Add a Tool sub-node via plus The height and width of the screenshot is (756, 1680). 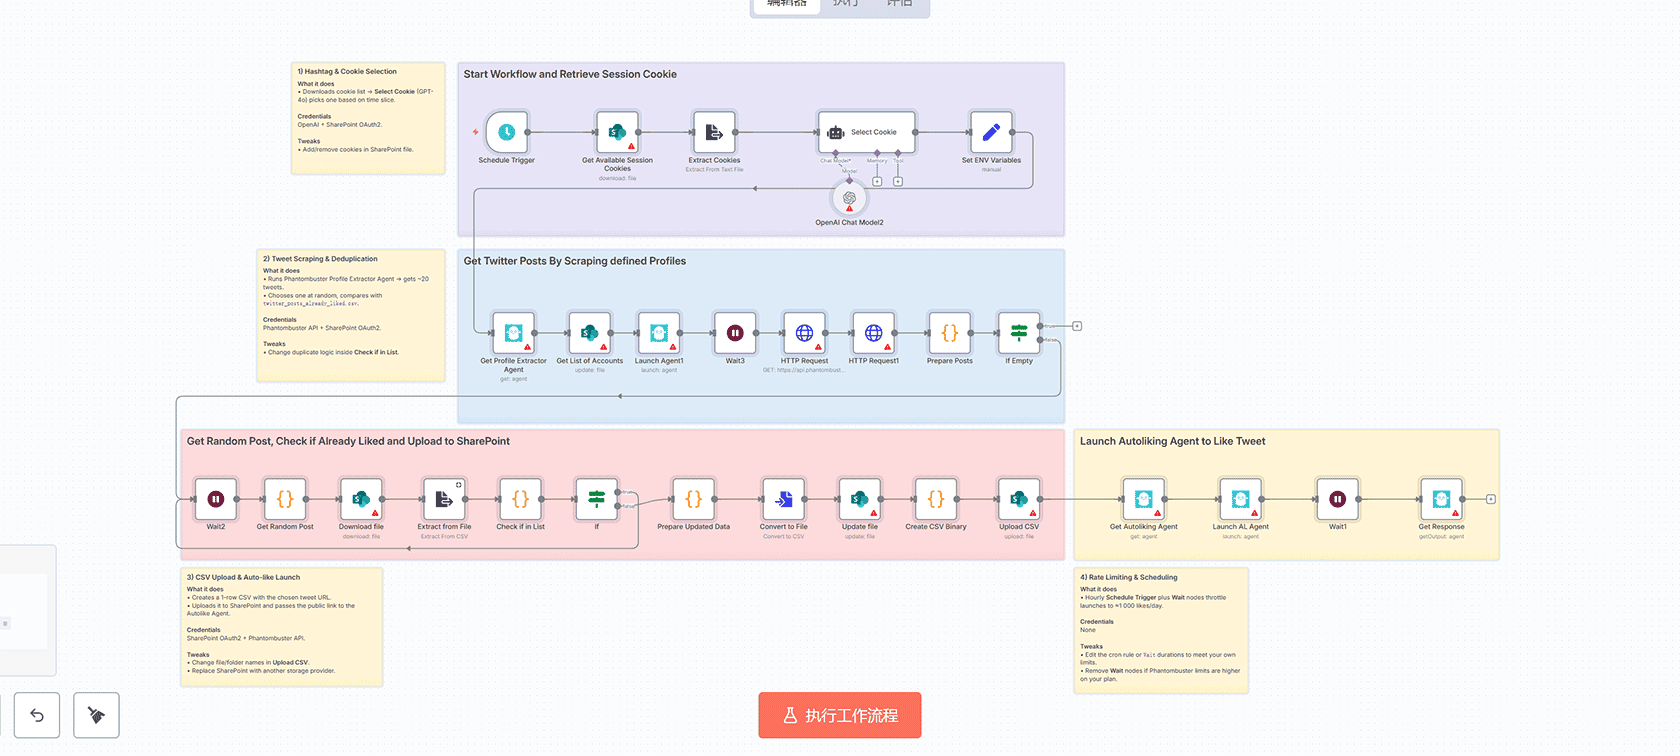click(x=898, y=182)
